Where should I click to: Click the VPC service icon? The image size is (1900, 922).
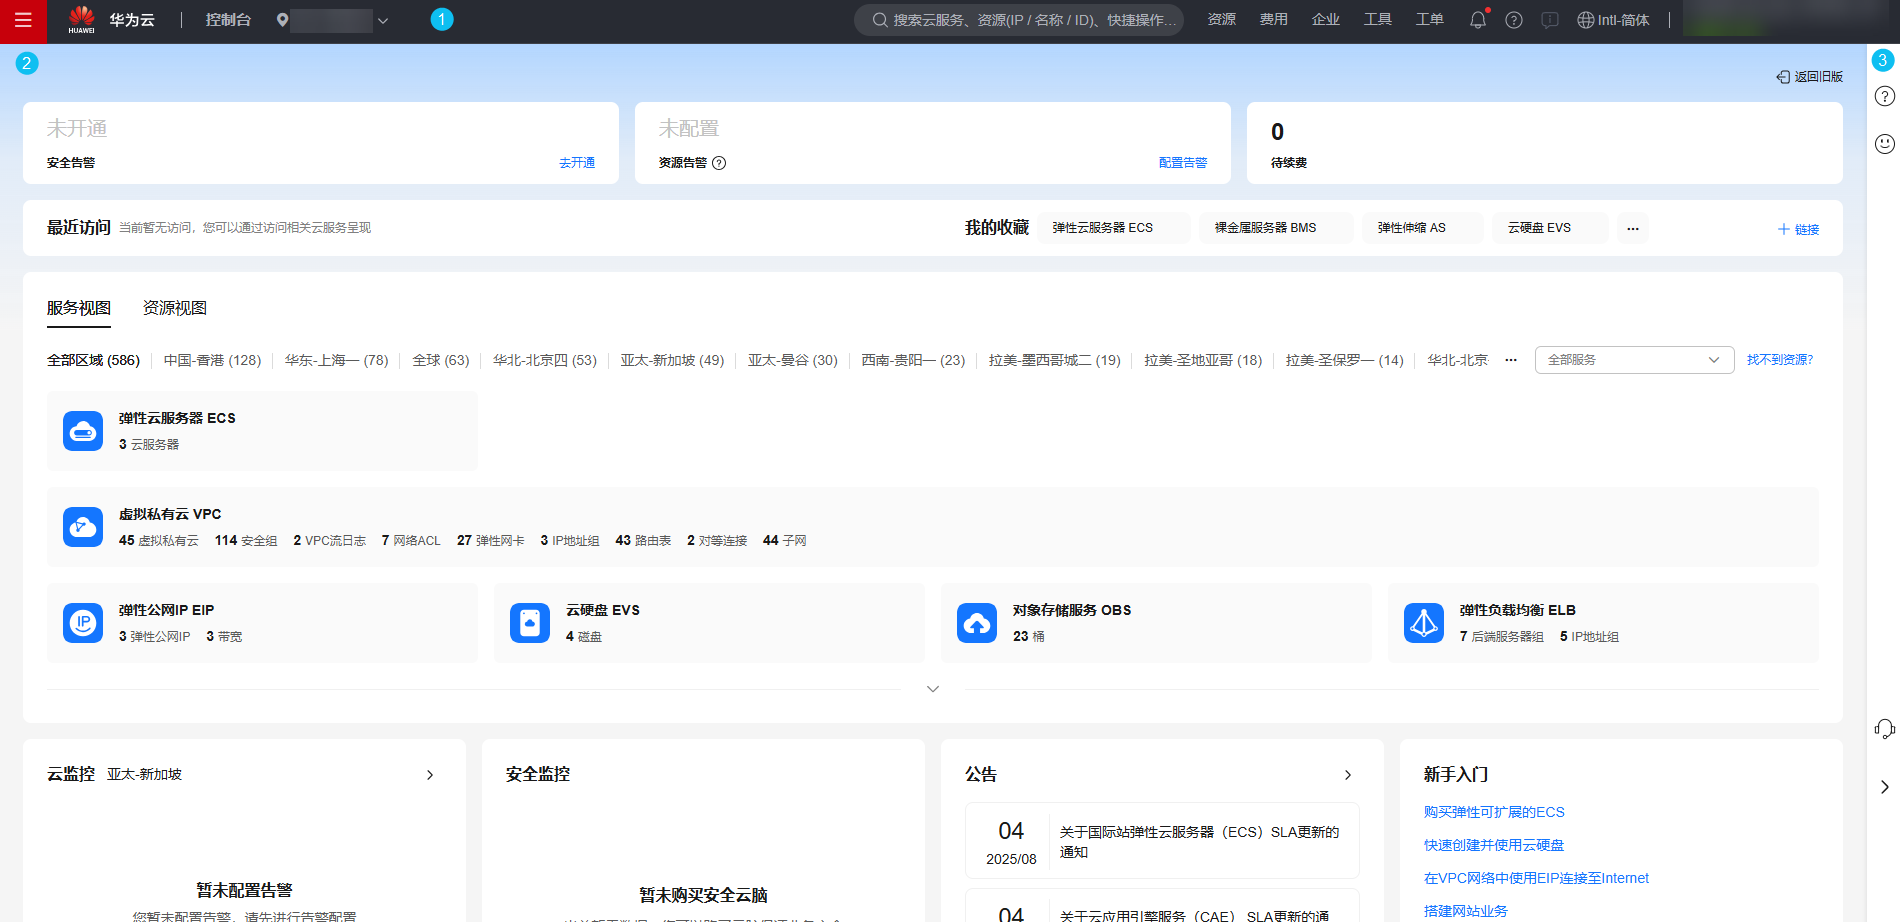83,527
